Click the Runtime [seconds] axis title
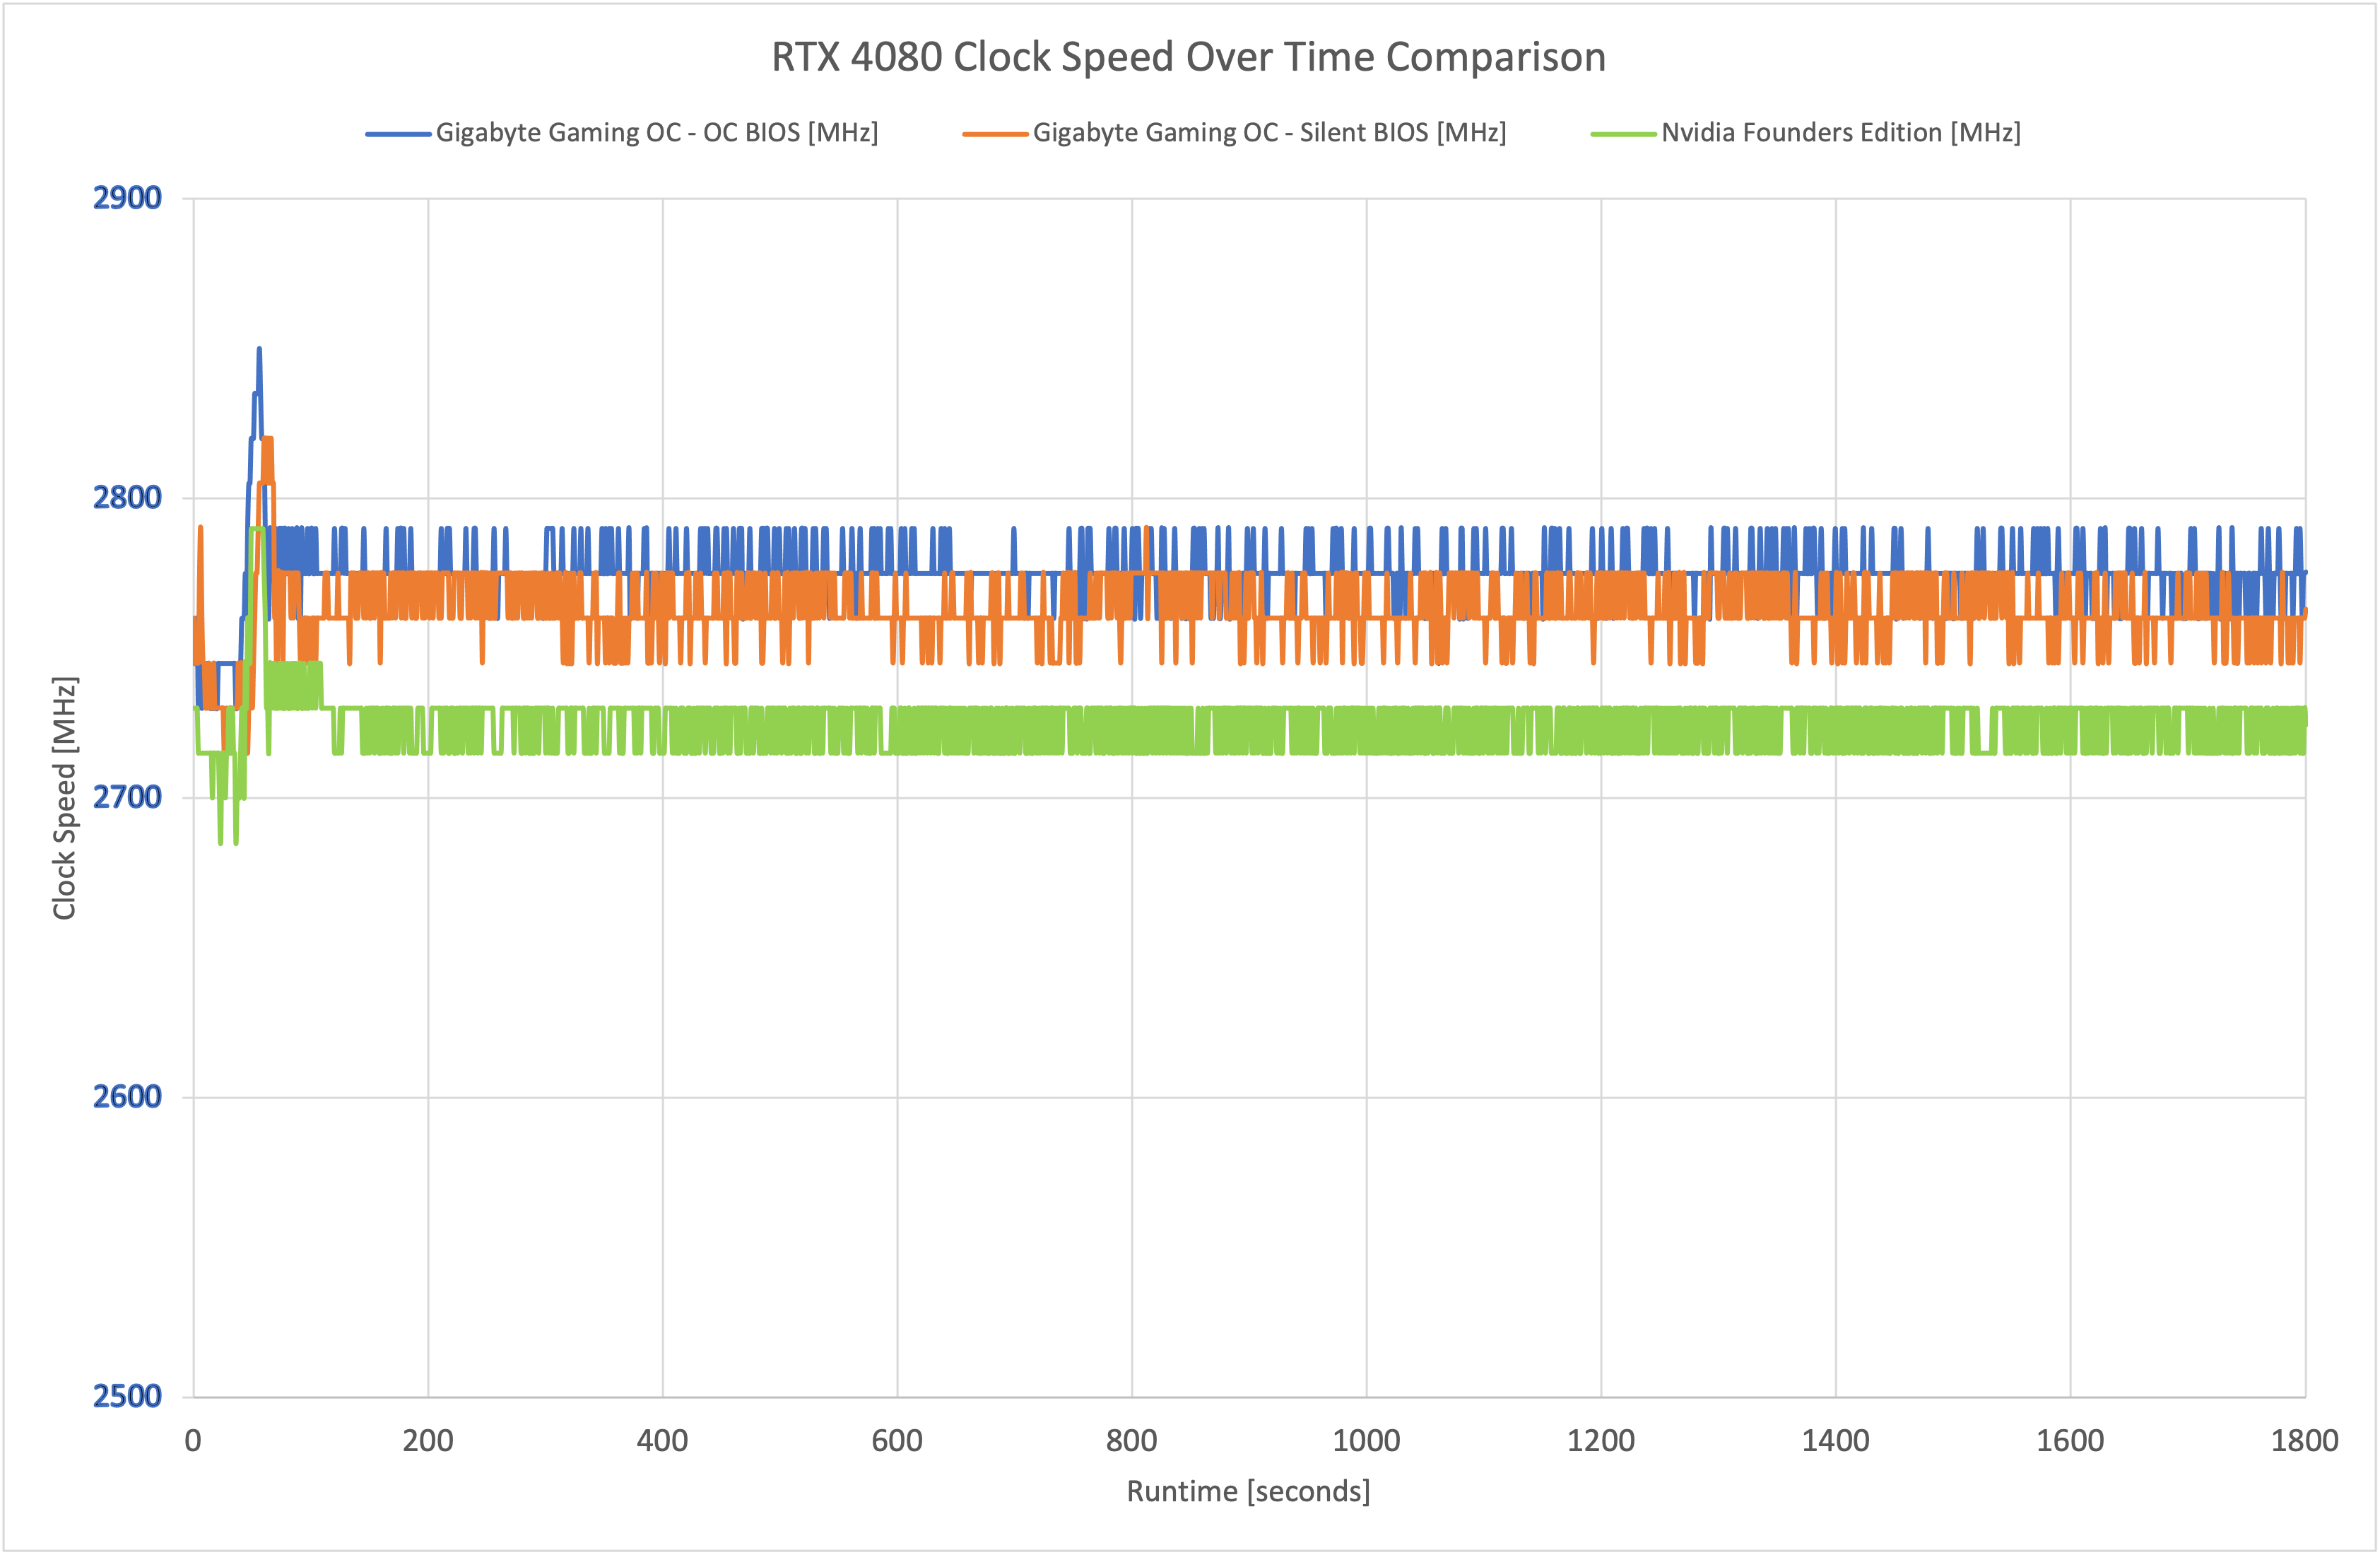This screenshot has width=2380, height=1555. tap(1248, 1491)
